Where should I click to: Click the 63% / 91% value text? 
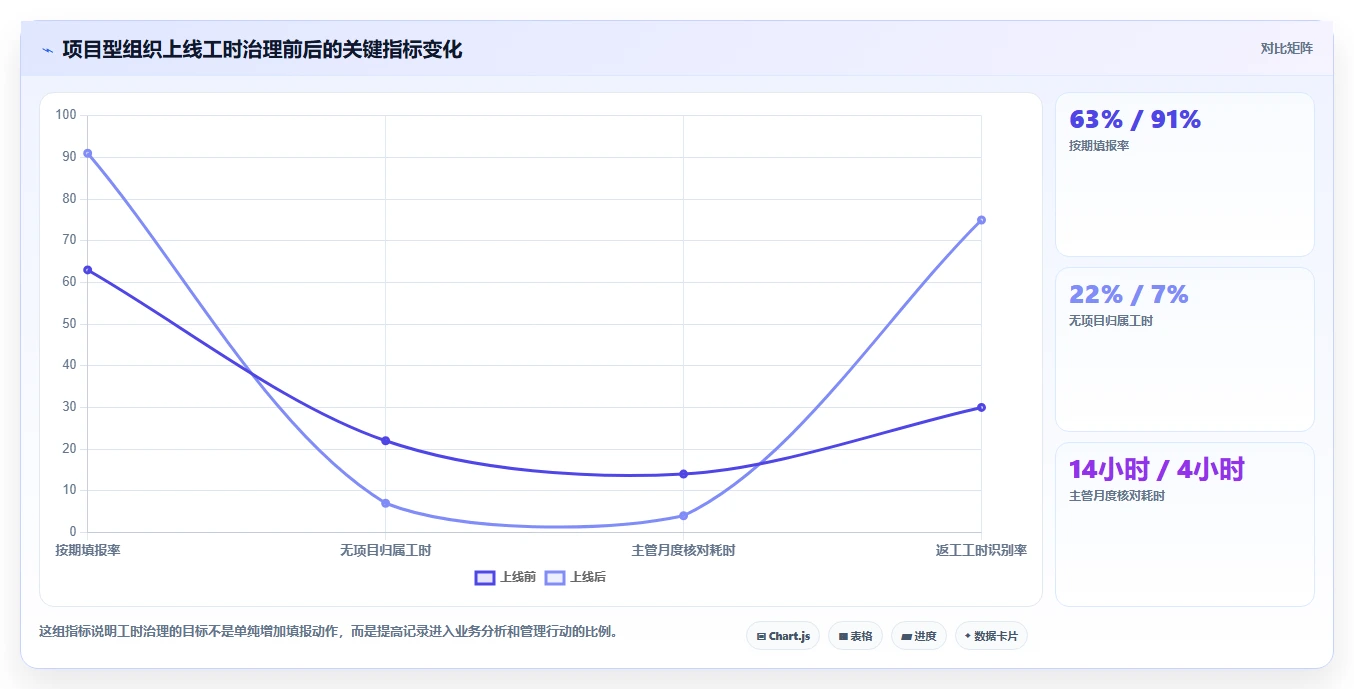(1135, 120)
